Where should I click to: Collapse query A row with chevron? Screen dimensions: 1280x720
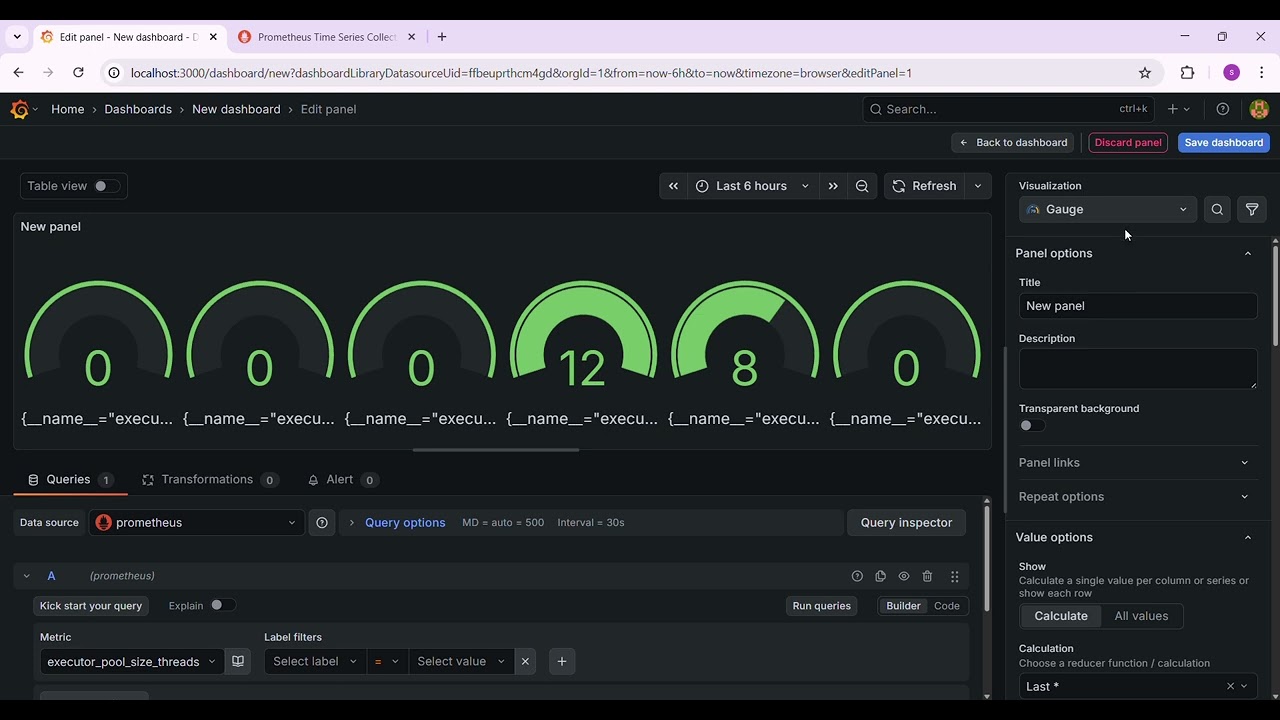click(x=27, y=576)
